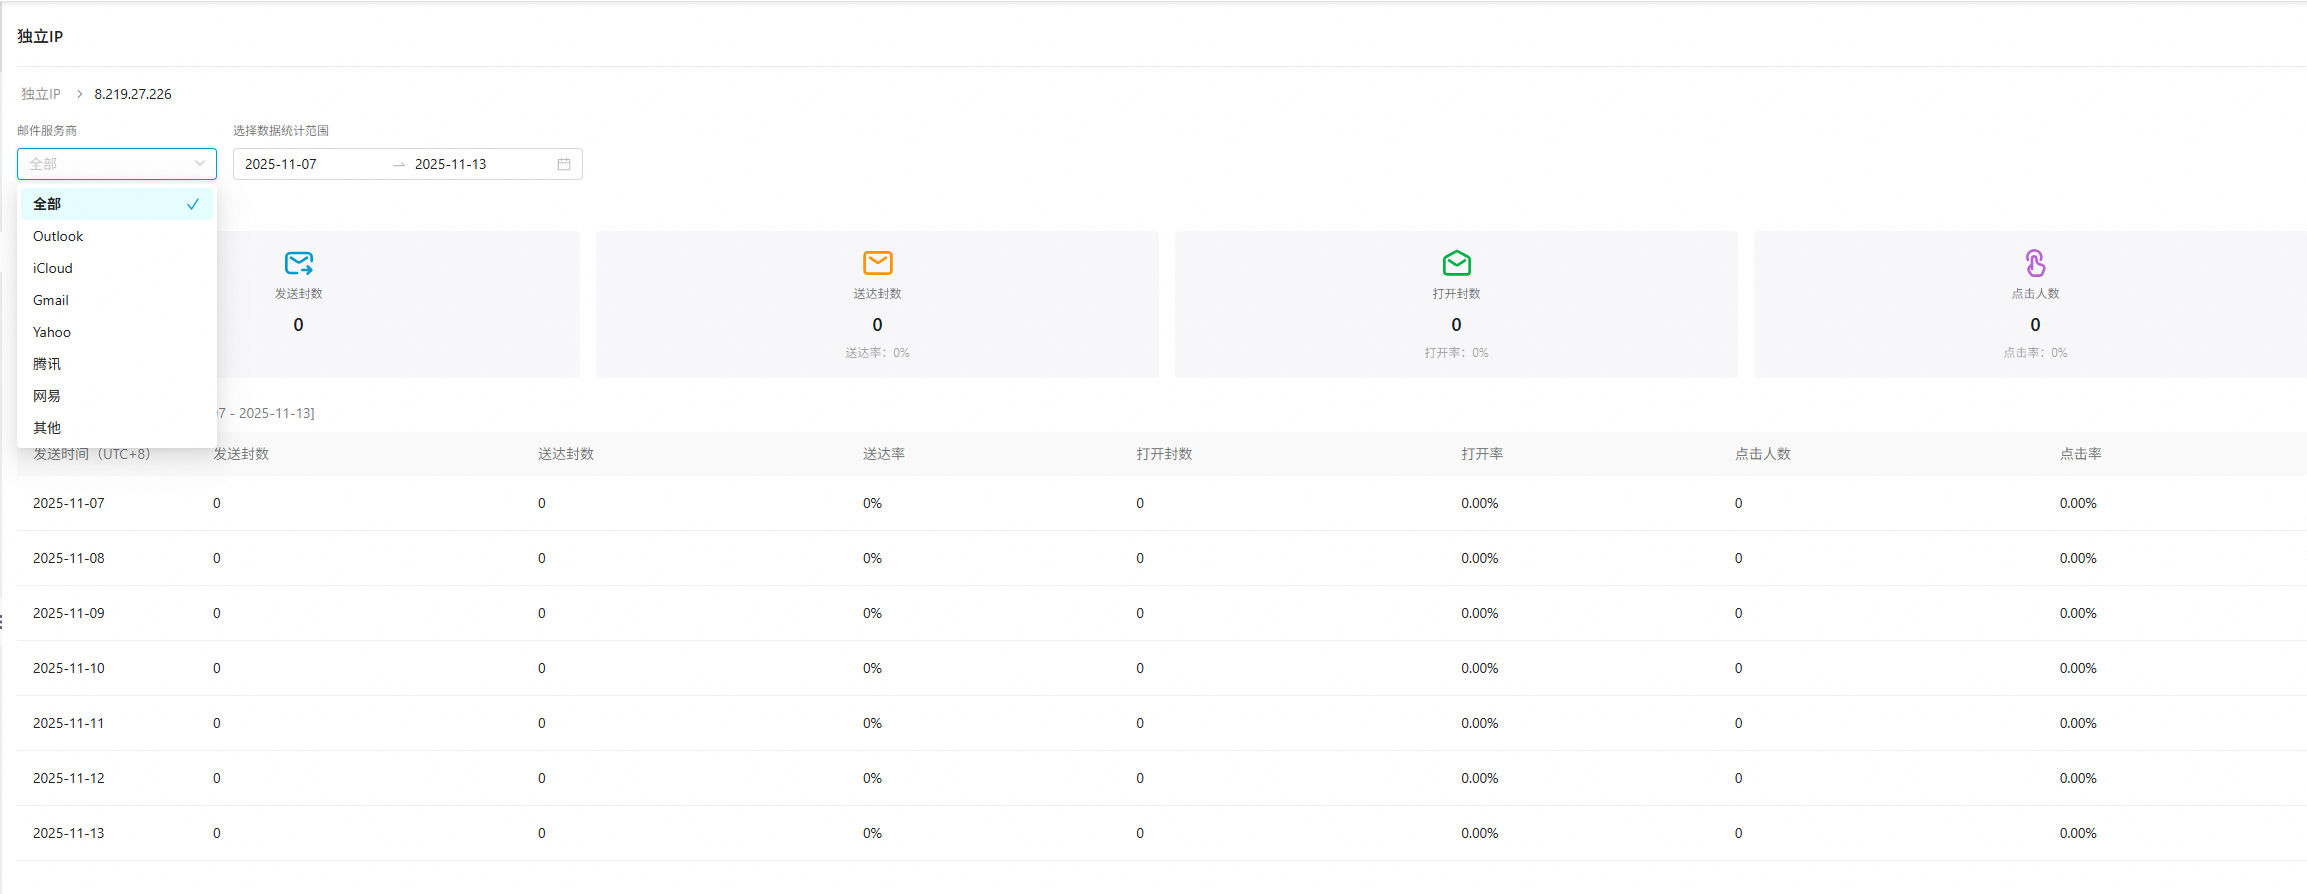Click the green opened envelope icon

click(1457, 263)
